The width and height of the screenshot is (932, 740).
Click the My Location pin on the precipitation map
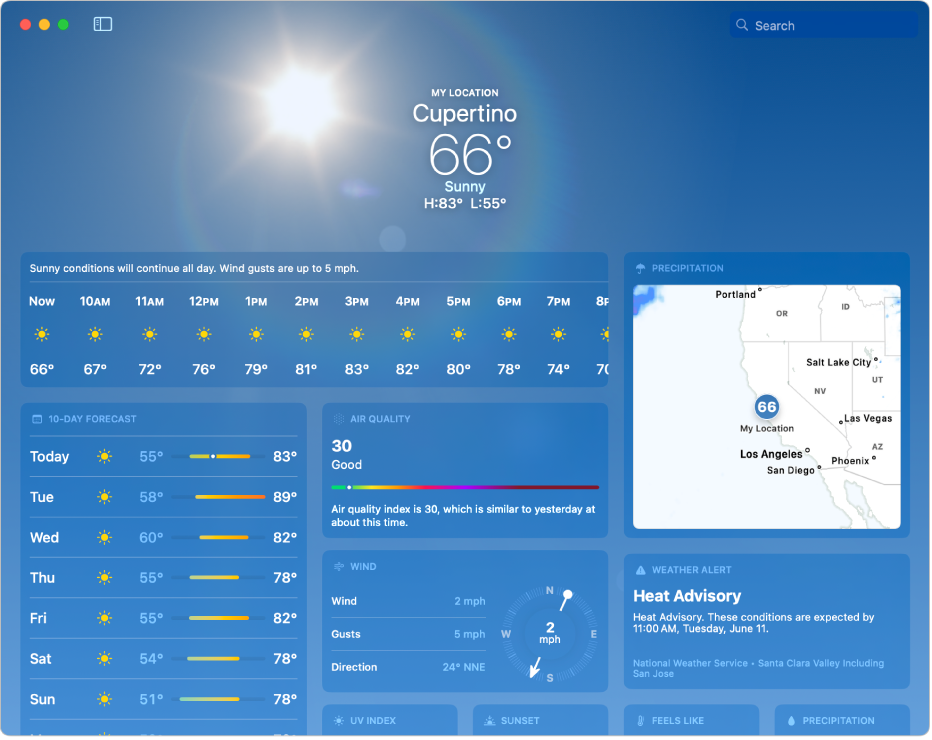pos(766,408)
